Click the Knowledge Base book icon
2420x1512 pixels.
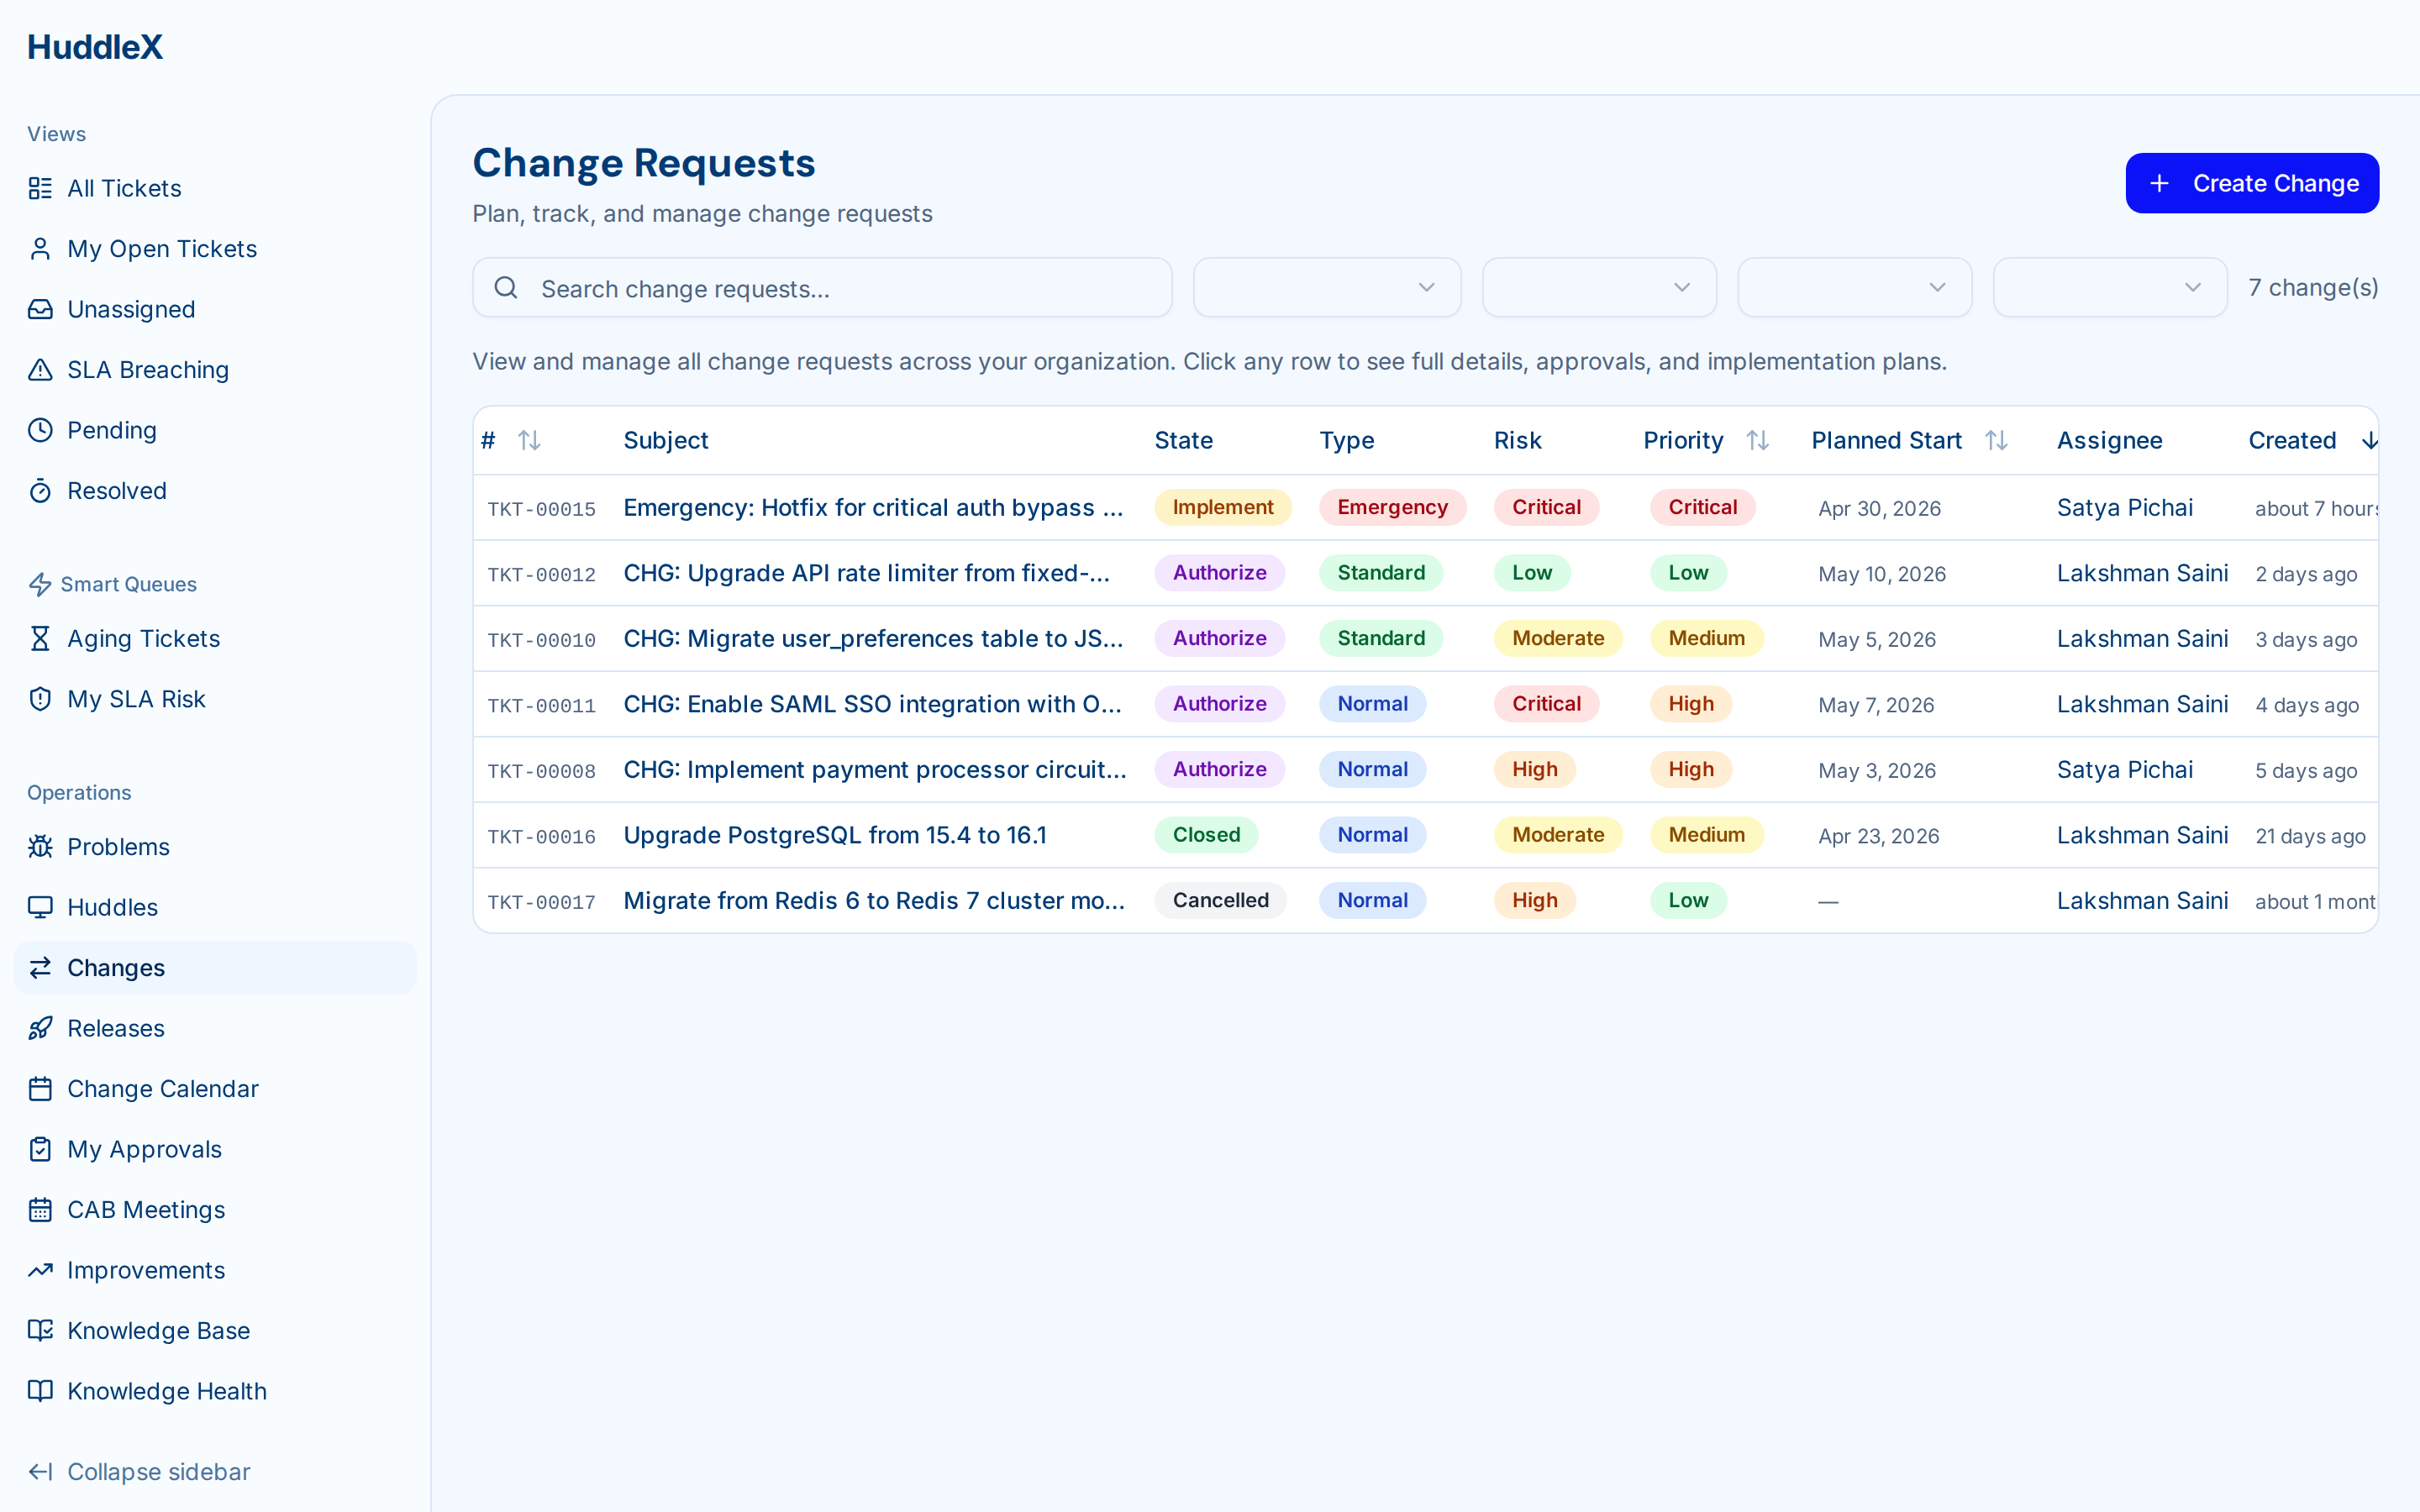click(40, 1331)
